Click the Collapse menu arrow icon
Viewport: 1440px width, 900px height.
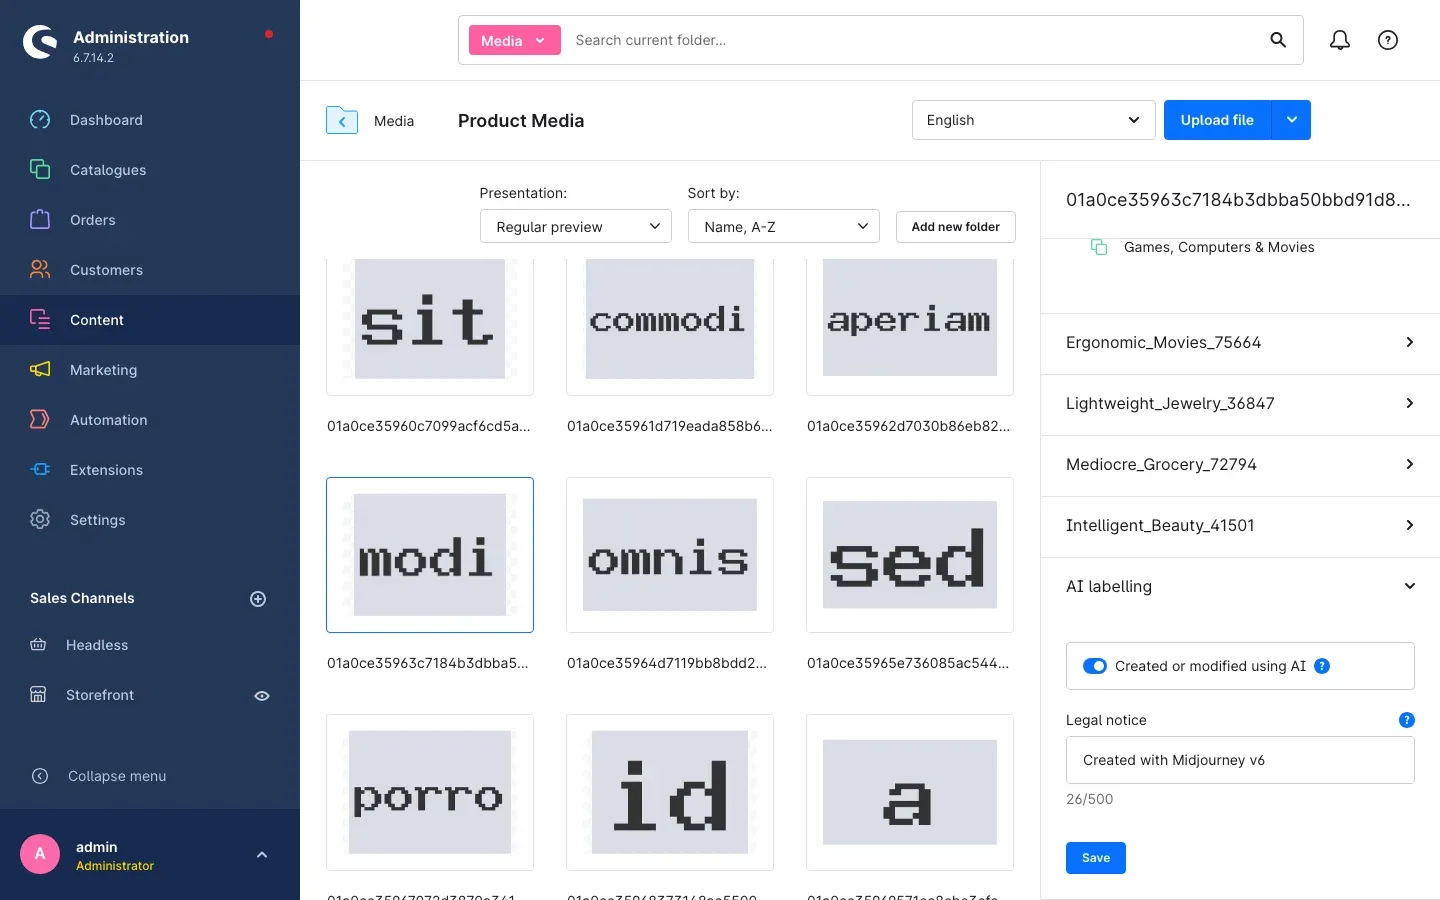click(x=40, y=776)
